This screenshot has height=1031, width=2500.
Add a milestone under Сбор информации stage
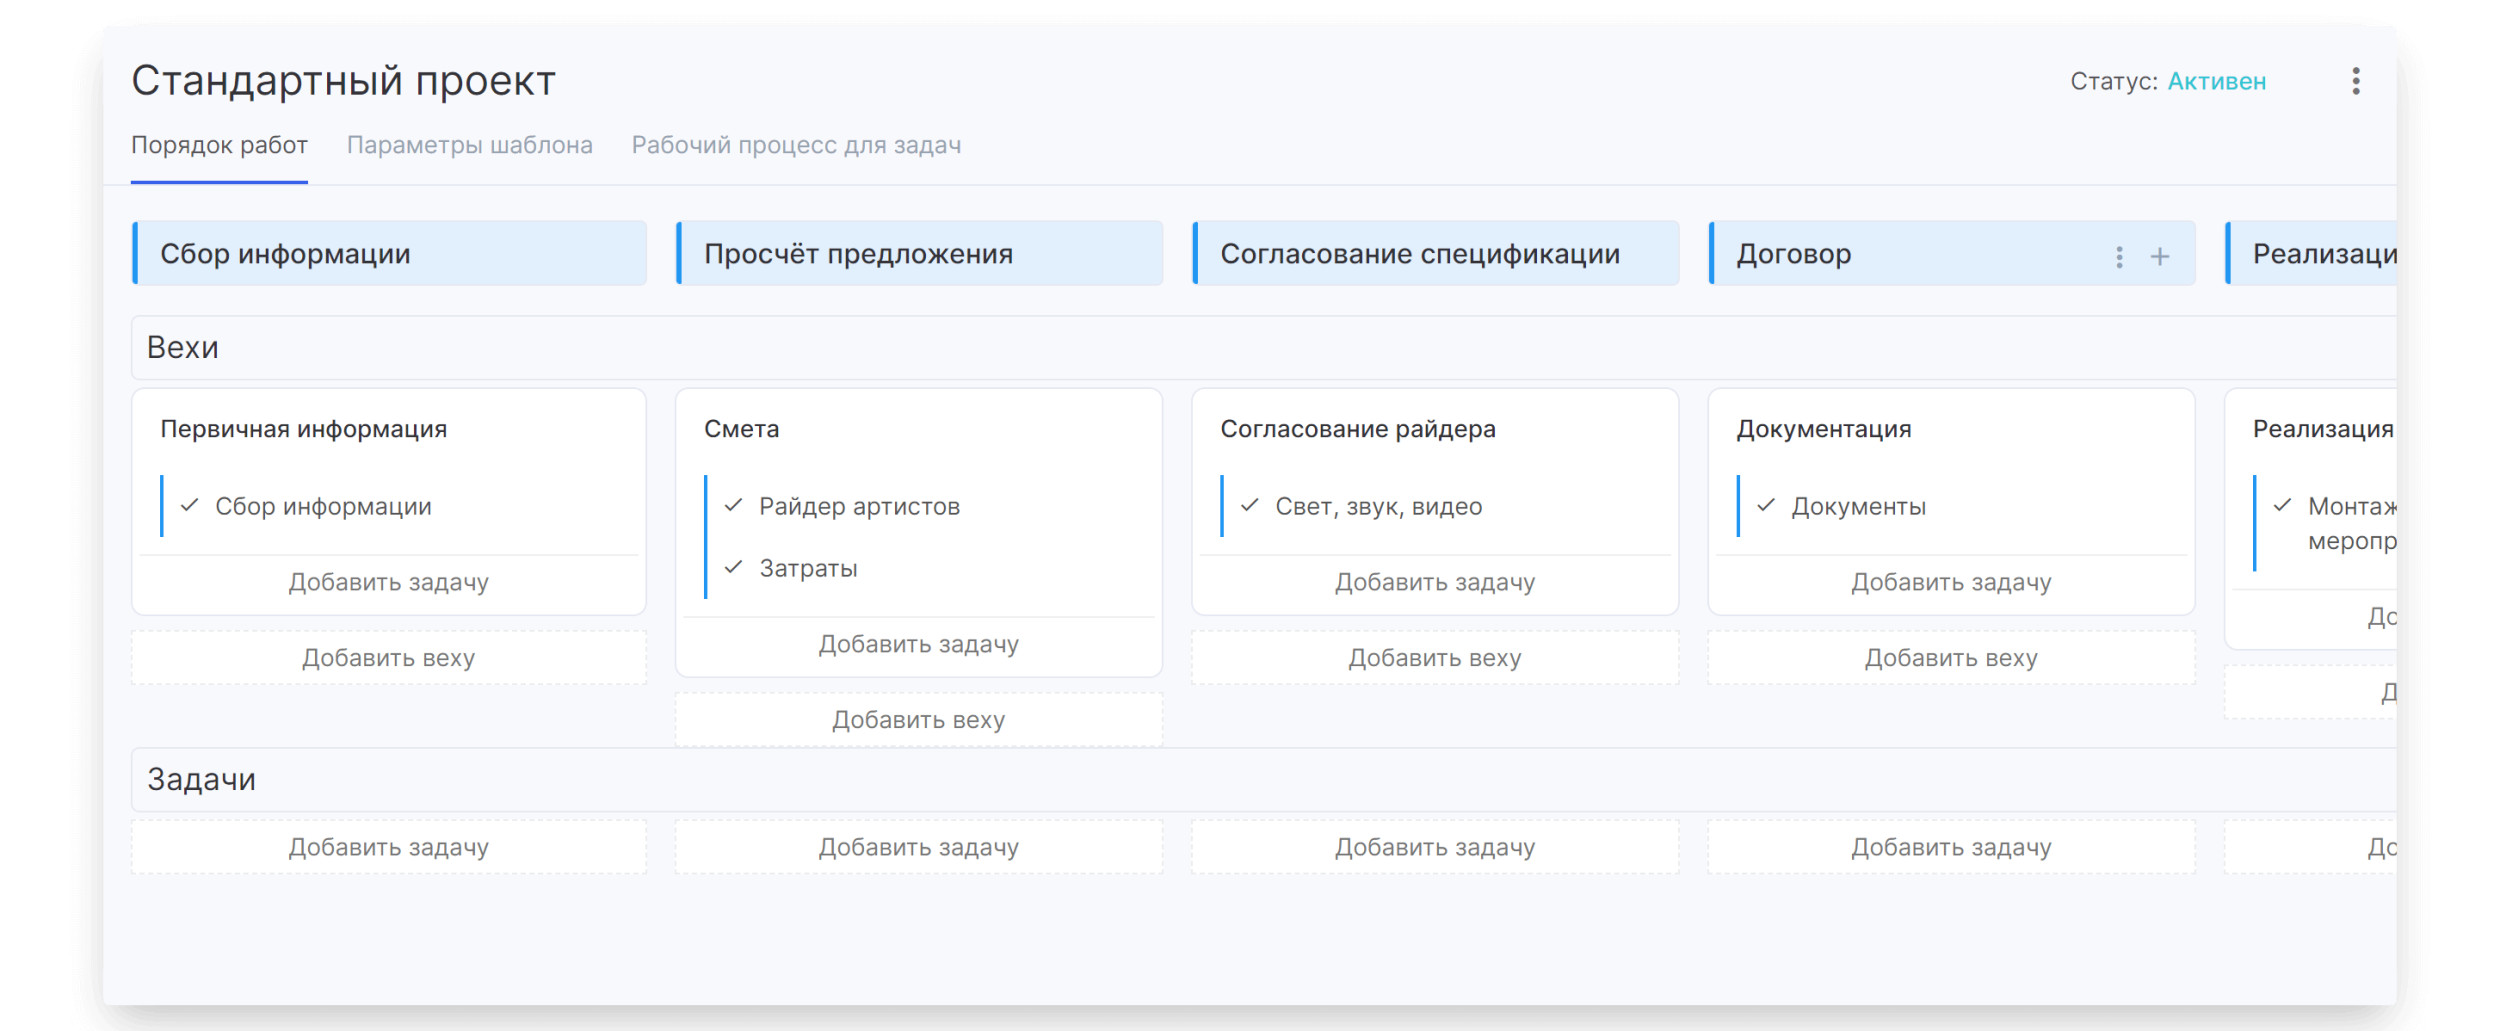click(388, 658)
